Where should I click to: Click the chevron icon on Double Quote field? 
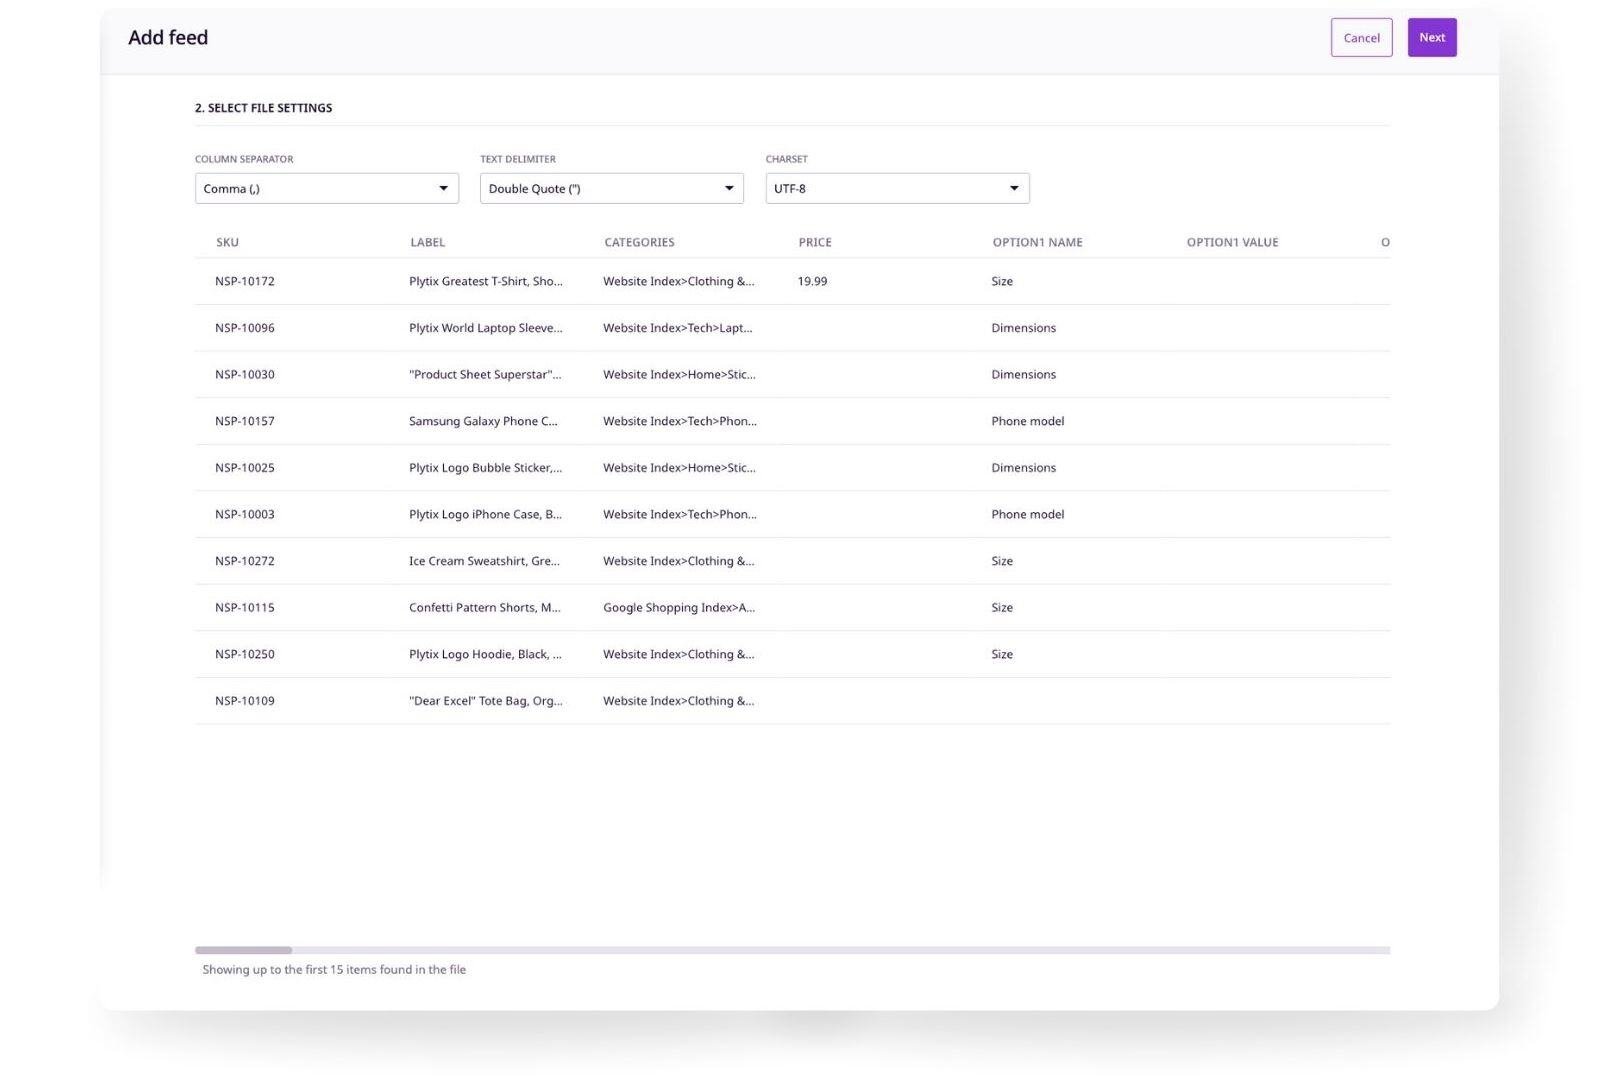728,188
